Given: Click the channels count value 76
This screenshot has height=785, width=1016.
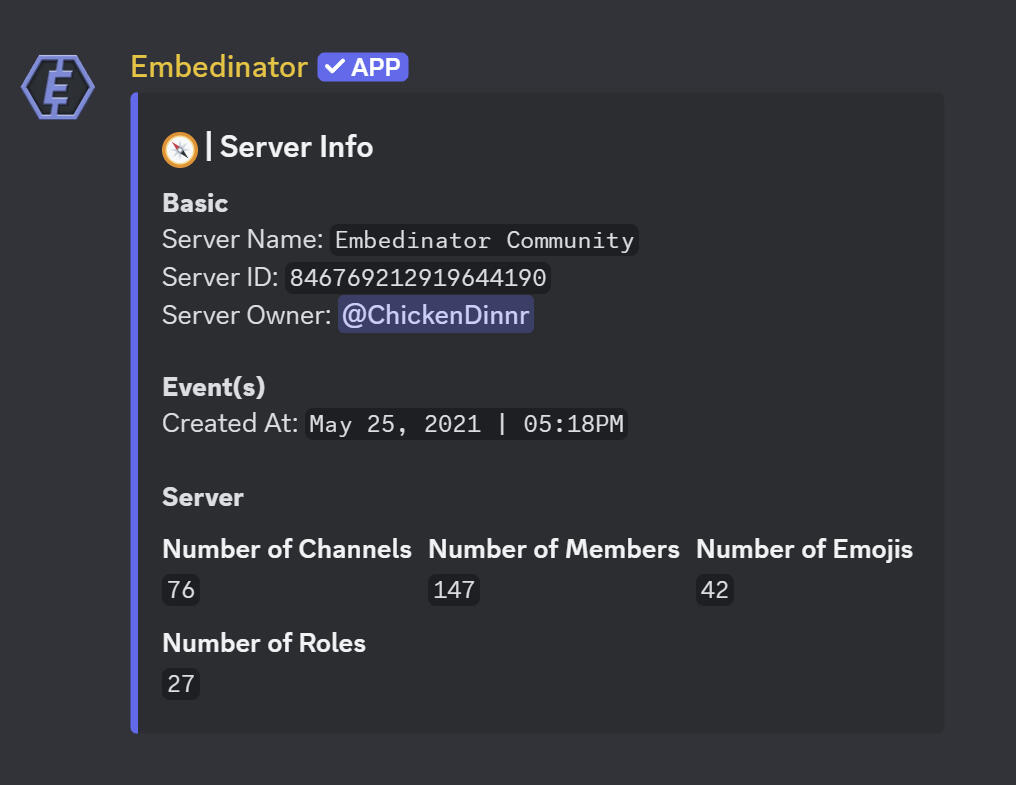Looking at the screenshot, I should click(x=181, y=590).
